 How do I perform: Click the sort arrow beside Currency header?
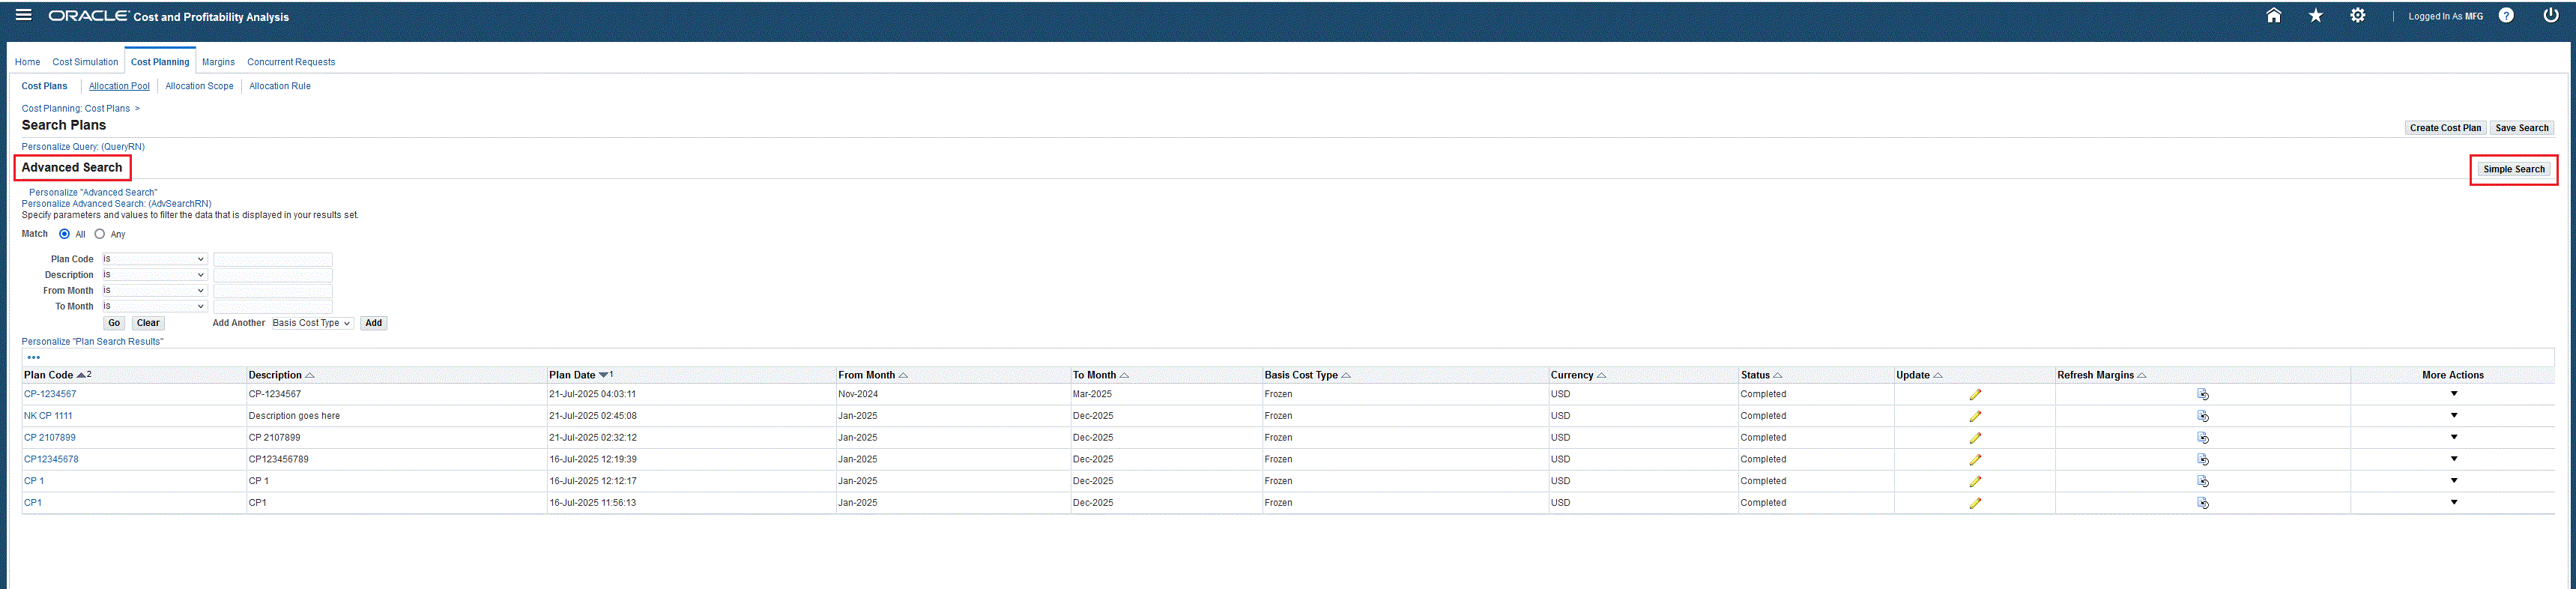1601,375
